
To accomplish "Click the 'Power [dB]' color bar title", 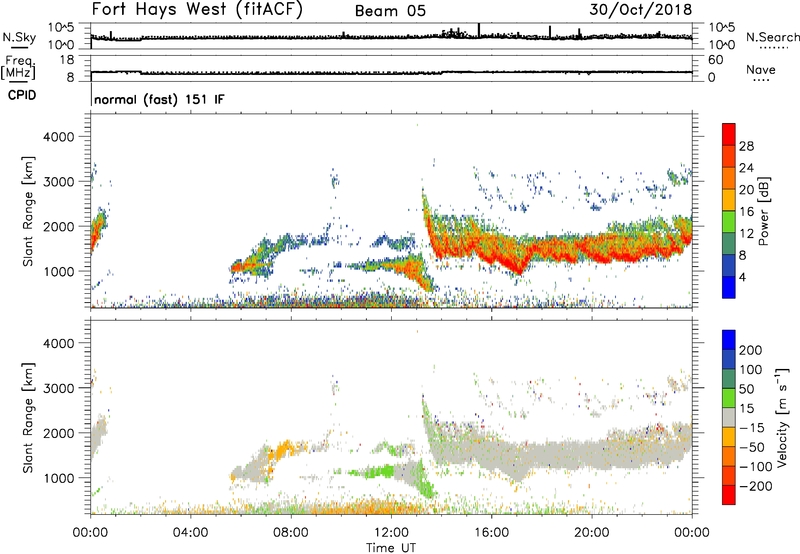I will point(764,211).
